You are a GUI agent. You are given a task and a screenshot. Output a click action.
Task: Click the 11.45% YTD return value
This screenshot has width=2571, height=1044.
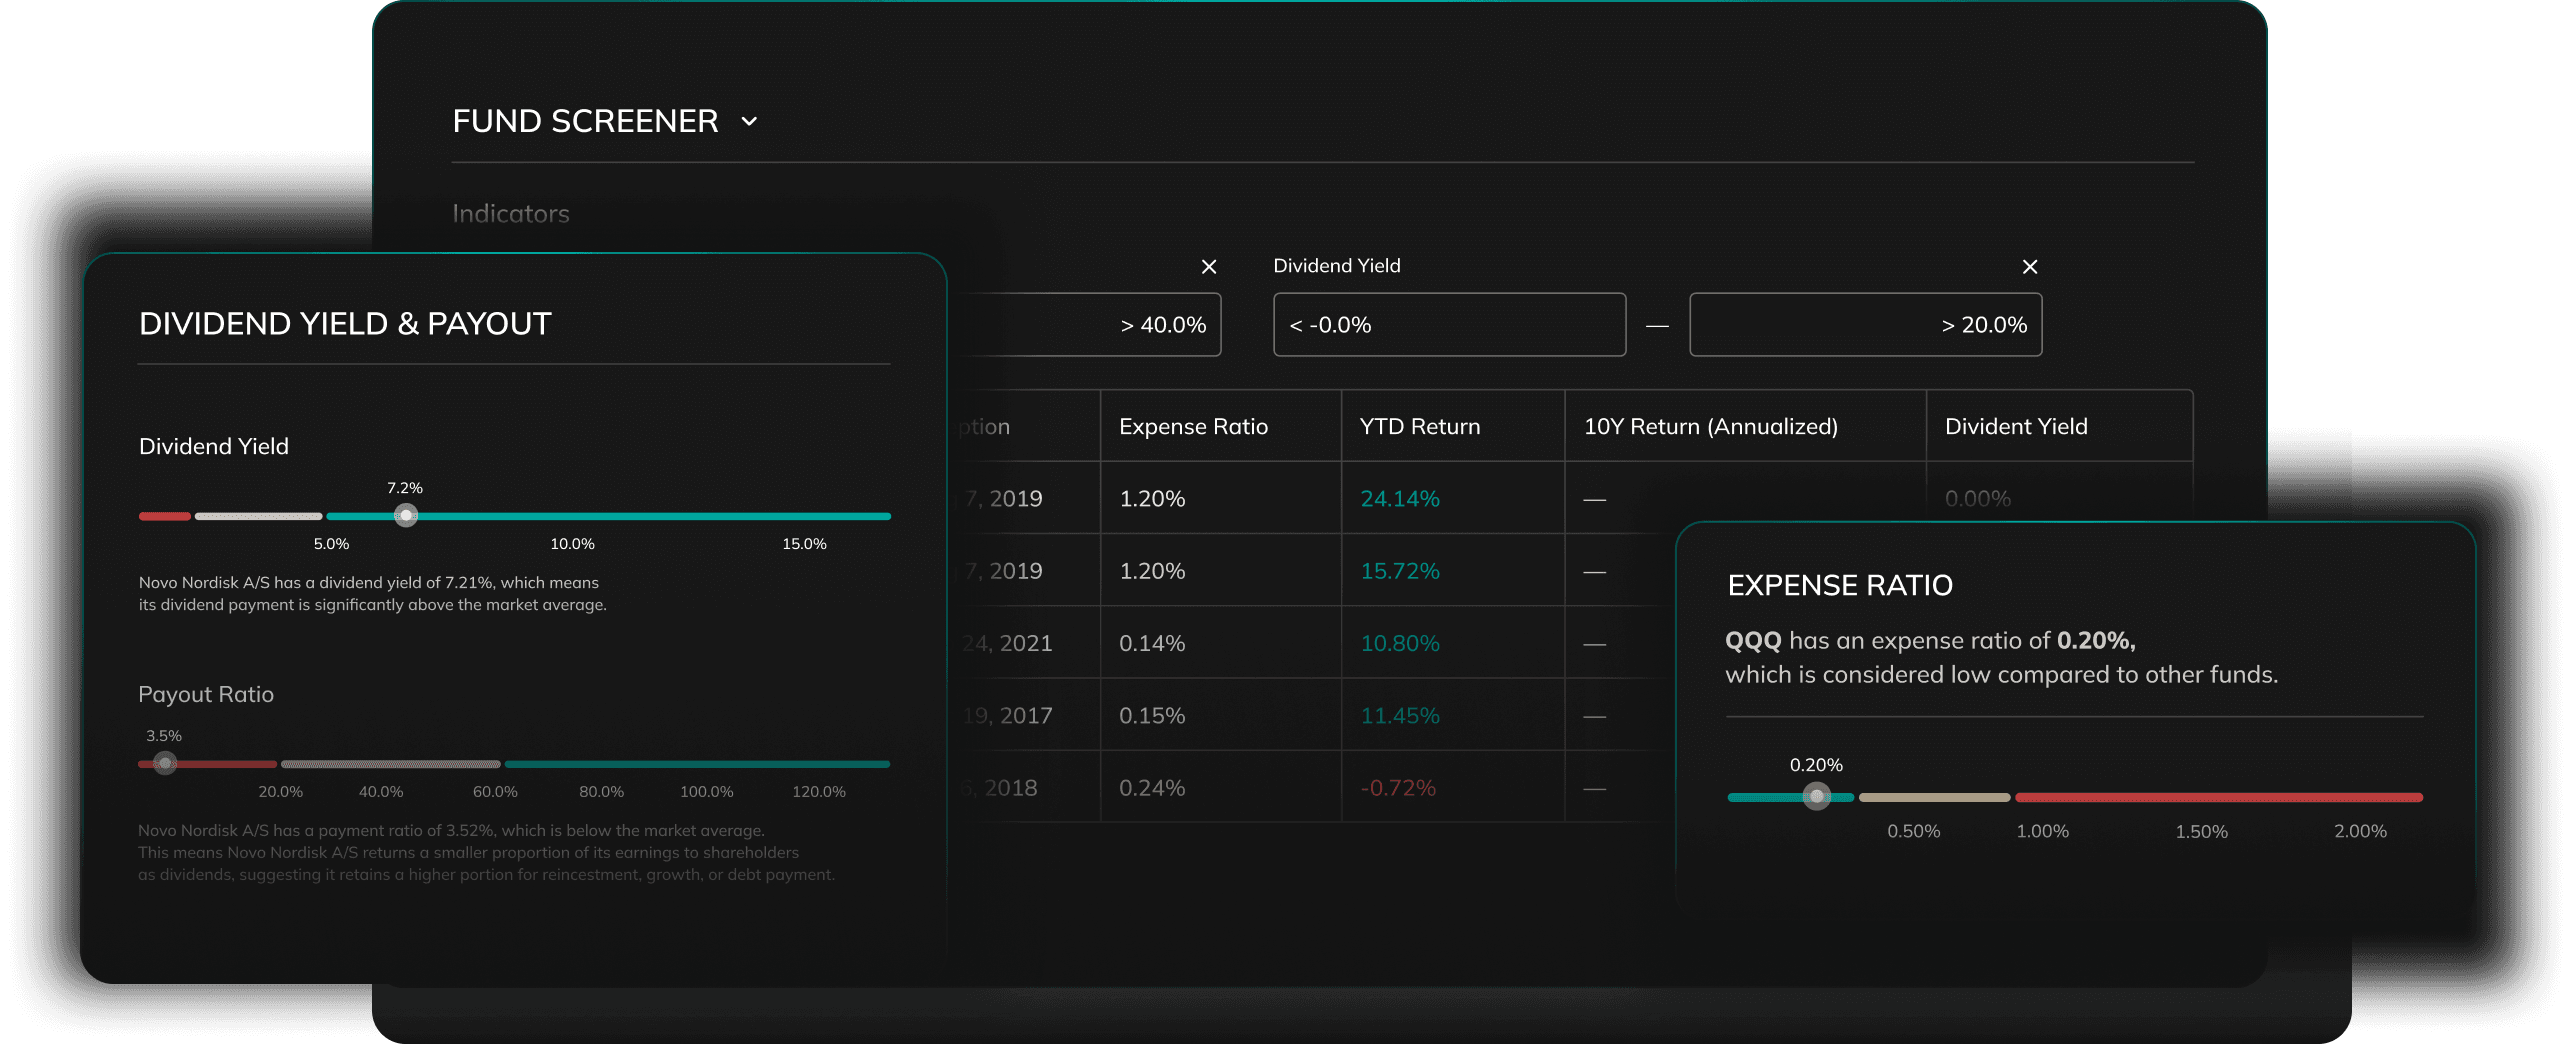1399,716
